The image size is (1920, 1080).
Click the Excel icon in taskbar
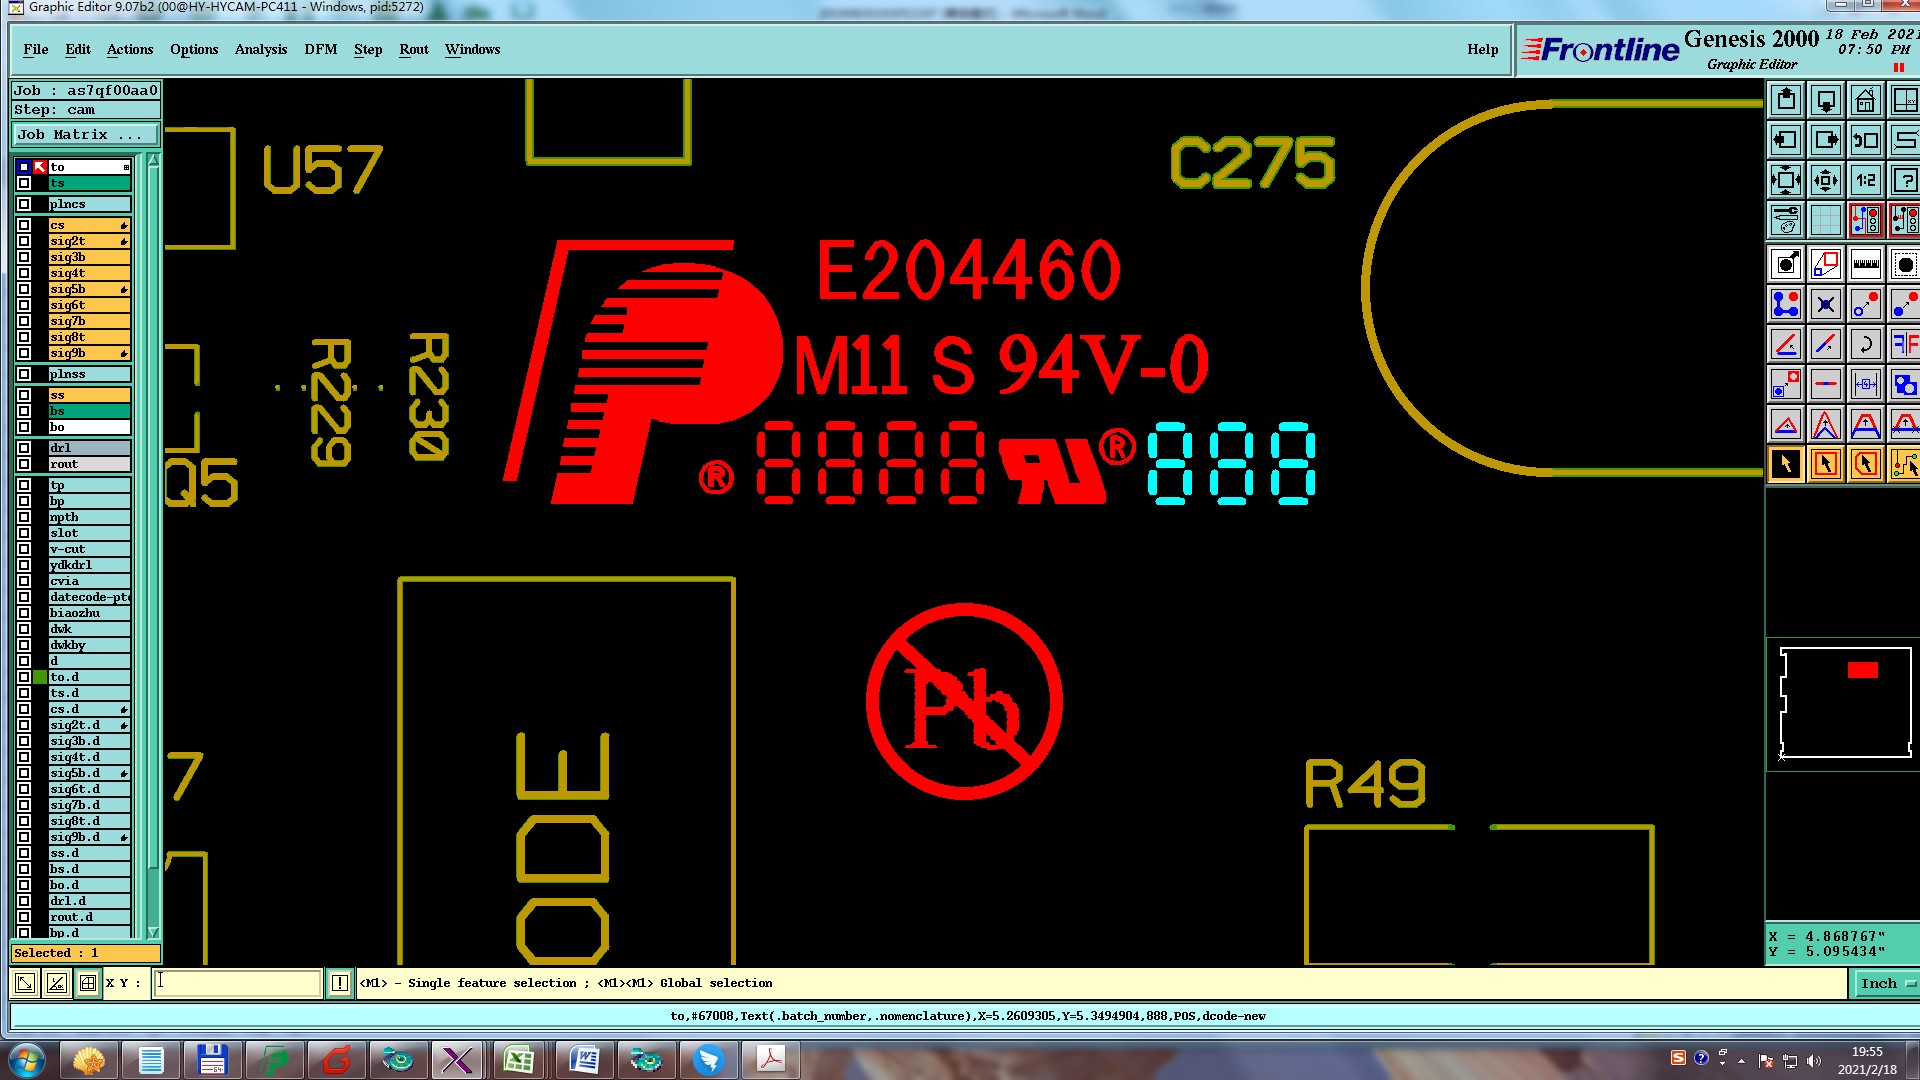tap(518, 1059)
